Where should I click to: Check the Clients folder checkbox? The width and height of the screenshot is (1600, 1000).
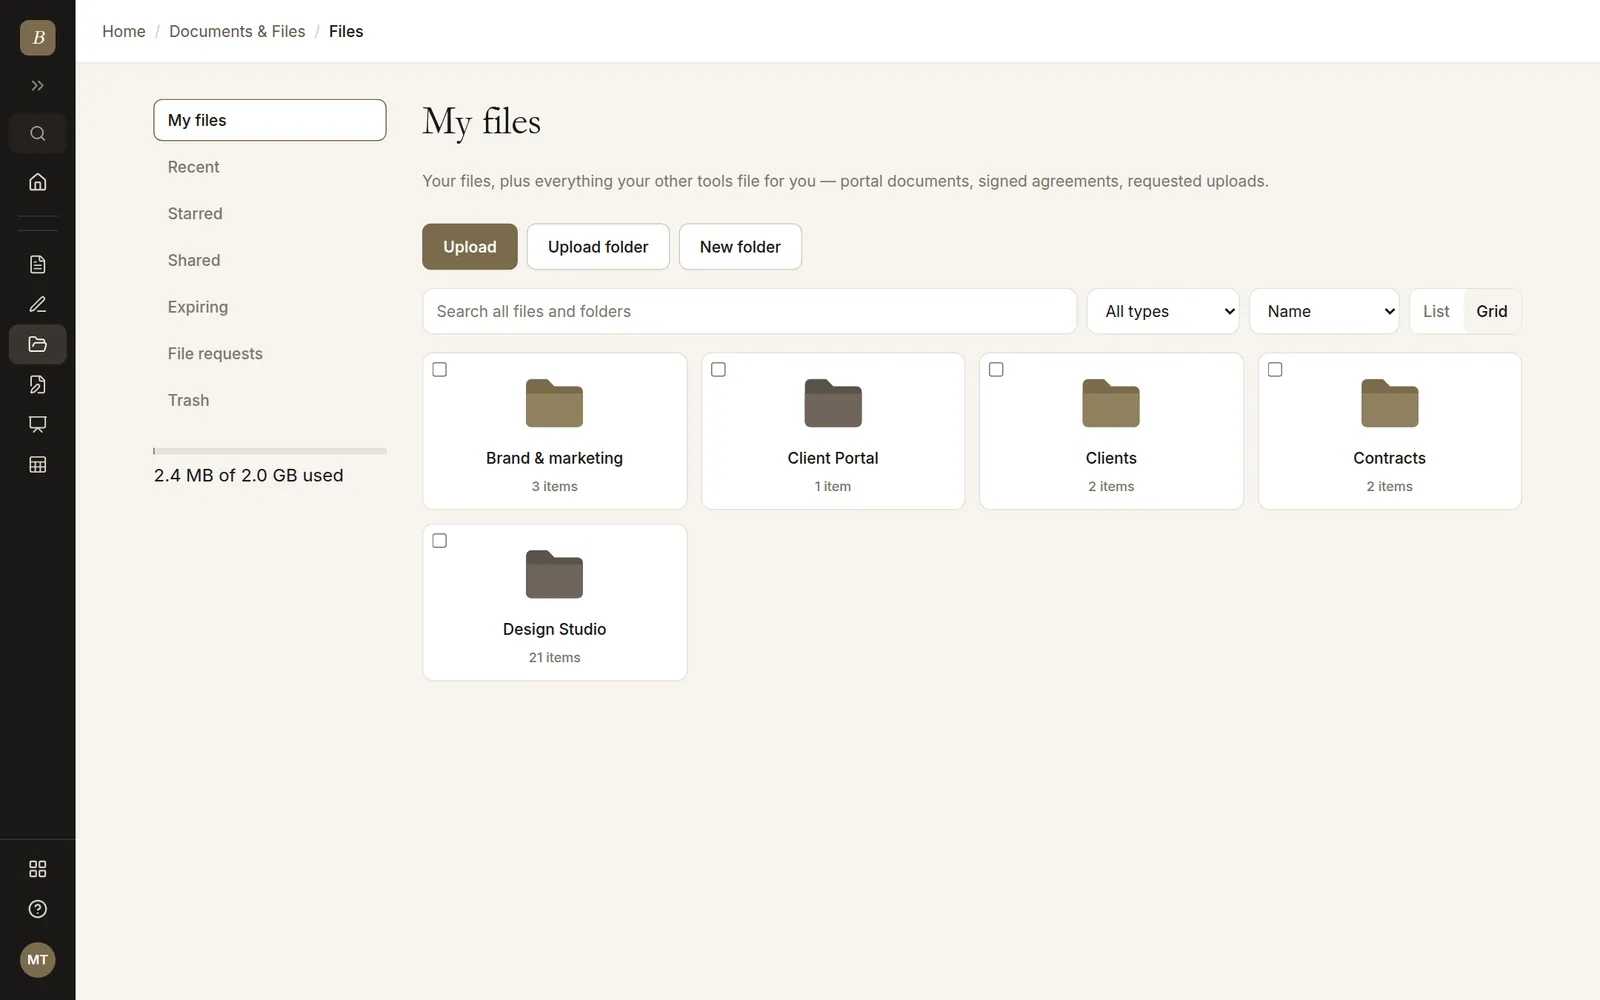click(996, 370)
